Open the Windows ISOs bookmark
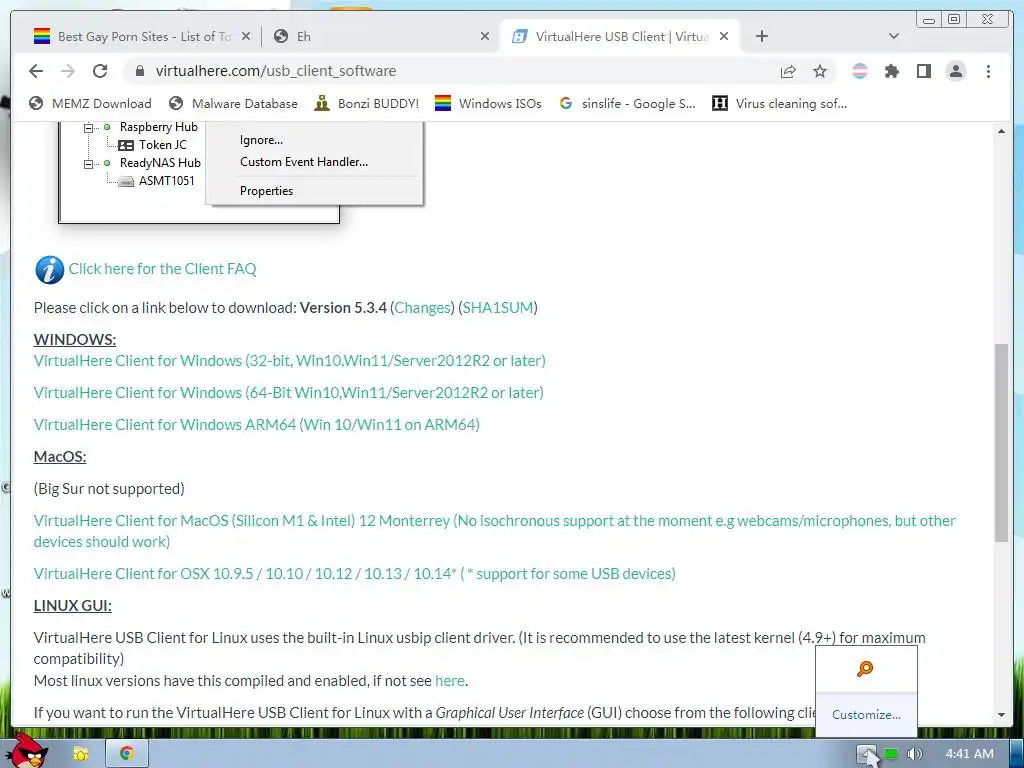Image resolution: width=1024 pixels, height=768 pixels. (x=488, y=103)
